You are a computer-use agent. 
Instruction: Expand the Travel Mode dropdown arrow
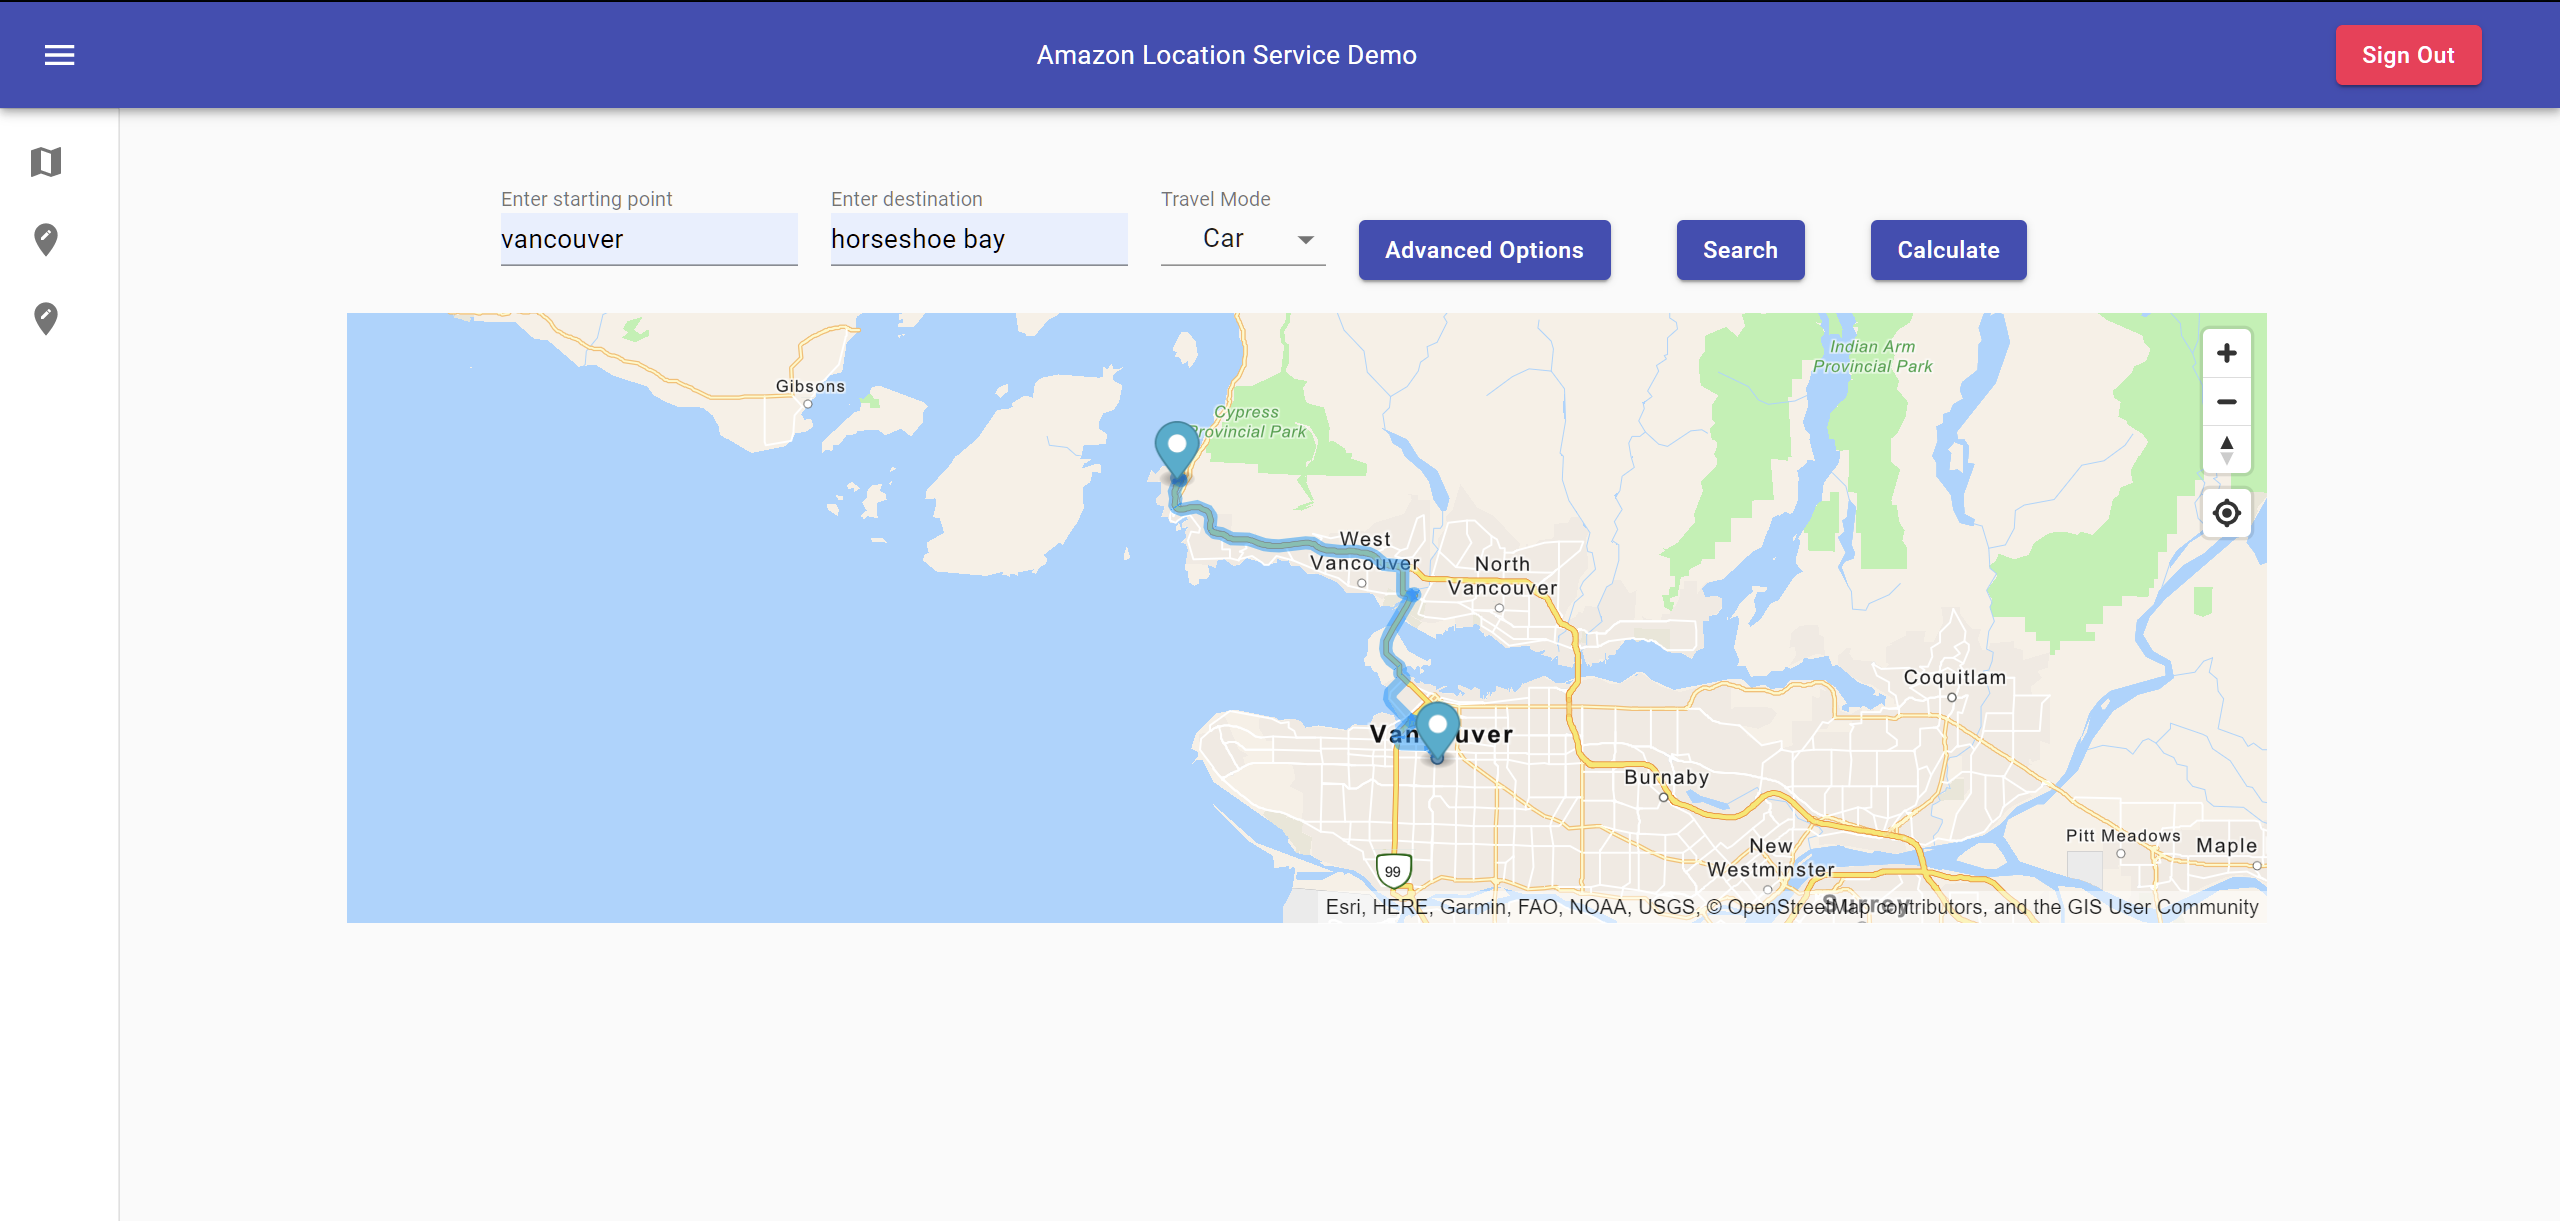coord(1305,240)
